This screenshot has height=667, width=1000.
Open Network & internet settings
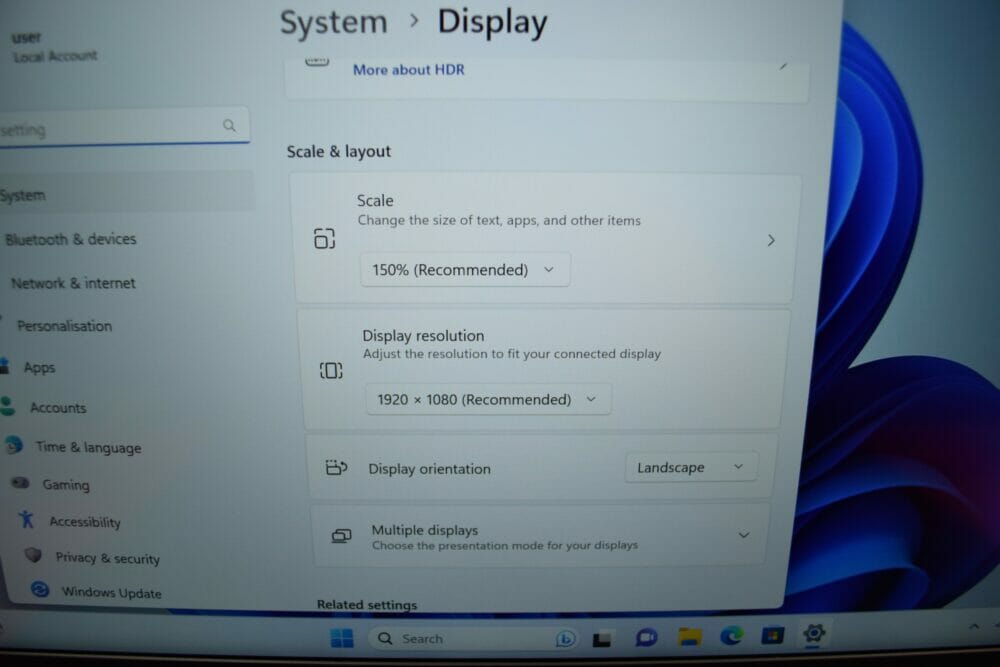pyautogui.click(x=73, y=282)
